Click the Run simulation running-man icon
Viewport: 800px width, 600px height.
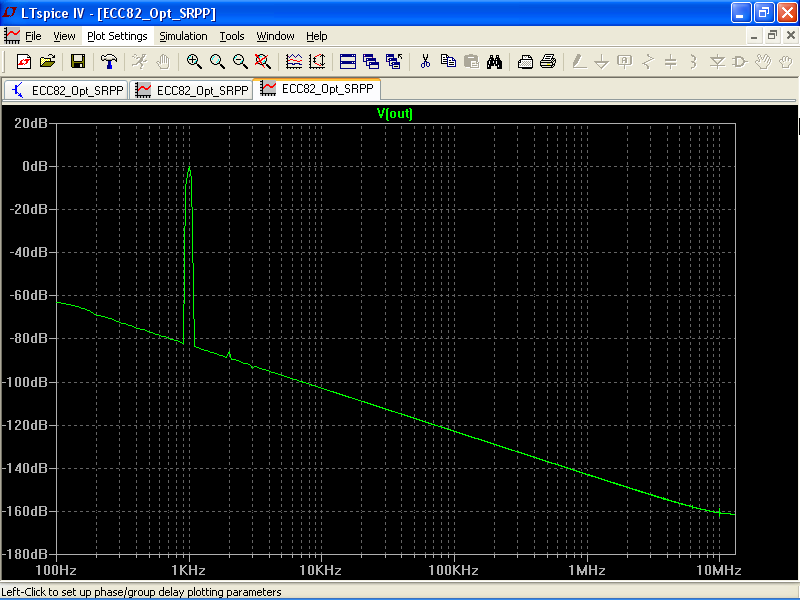pyautogui.click(x=139, y=62)
